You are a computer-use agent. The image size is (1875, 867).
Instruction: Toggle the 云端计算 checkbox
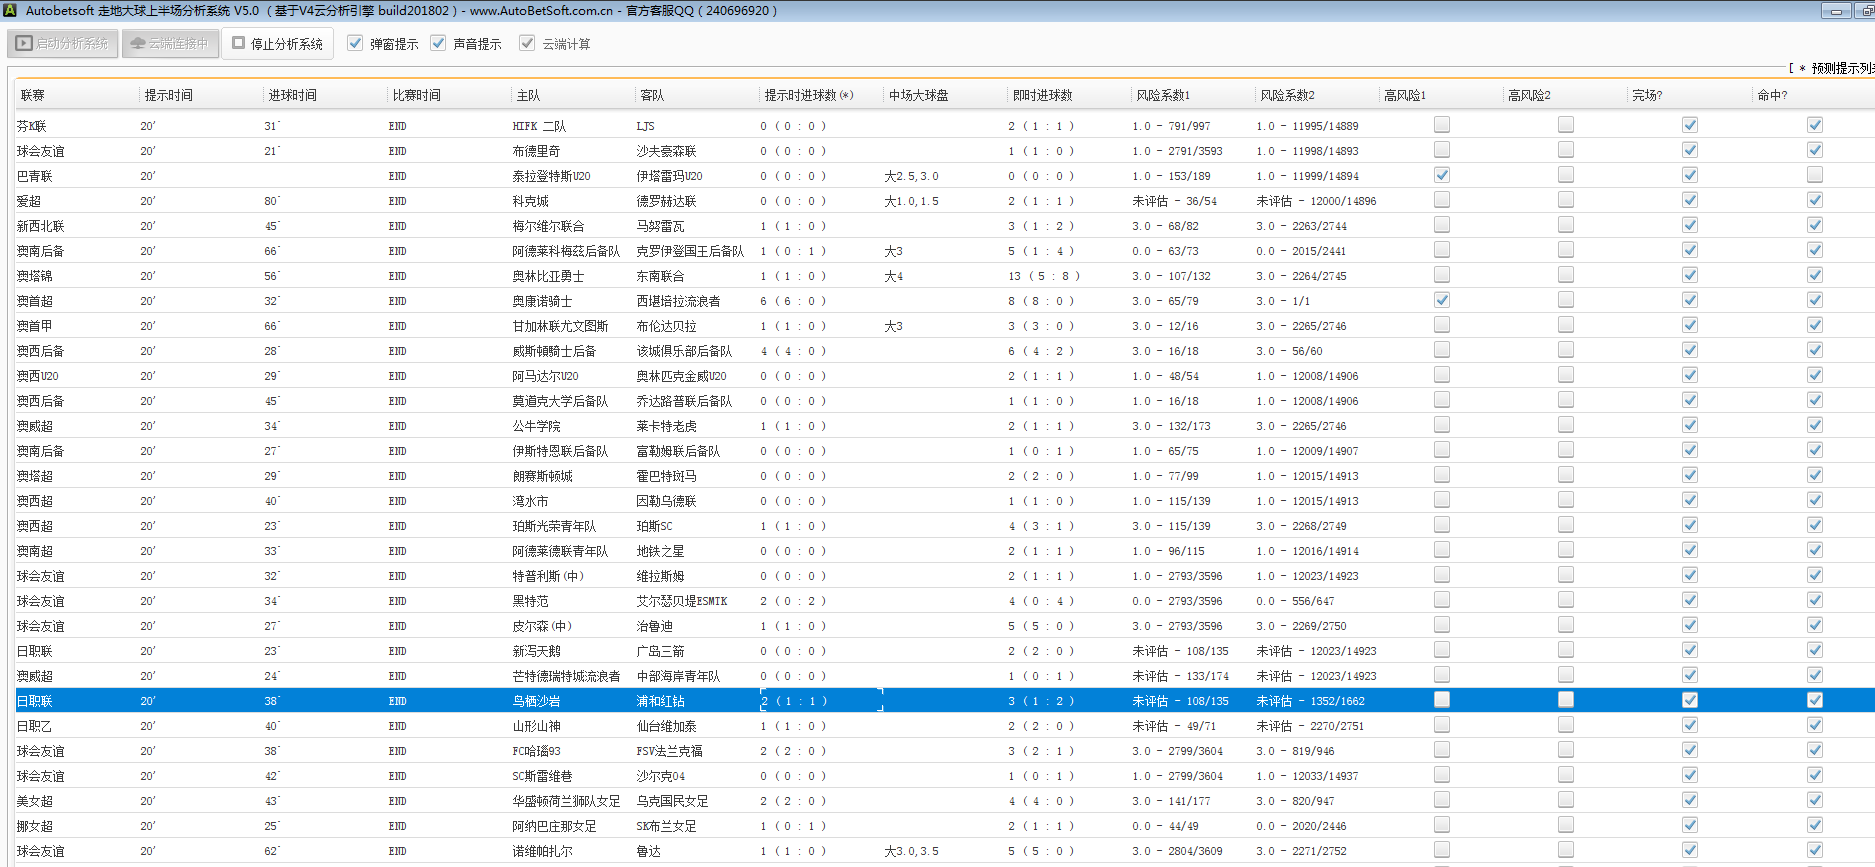527,43
